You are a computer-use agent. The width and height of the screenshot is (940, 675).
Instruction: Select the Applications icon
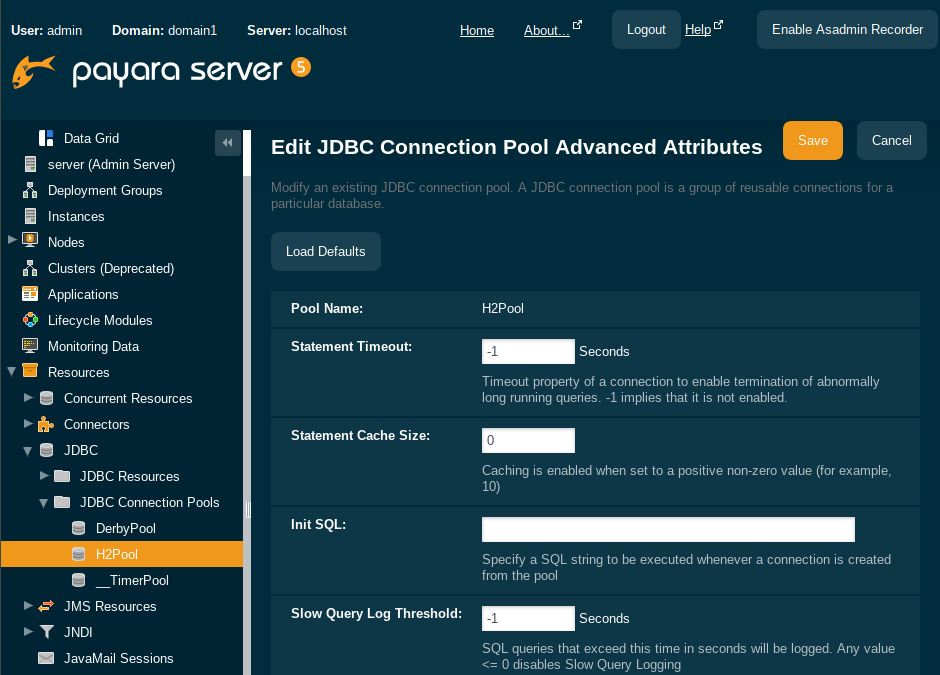pos(28,294)
